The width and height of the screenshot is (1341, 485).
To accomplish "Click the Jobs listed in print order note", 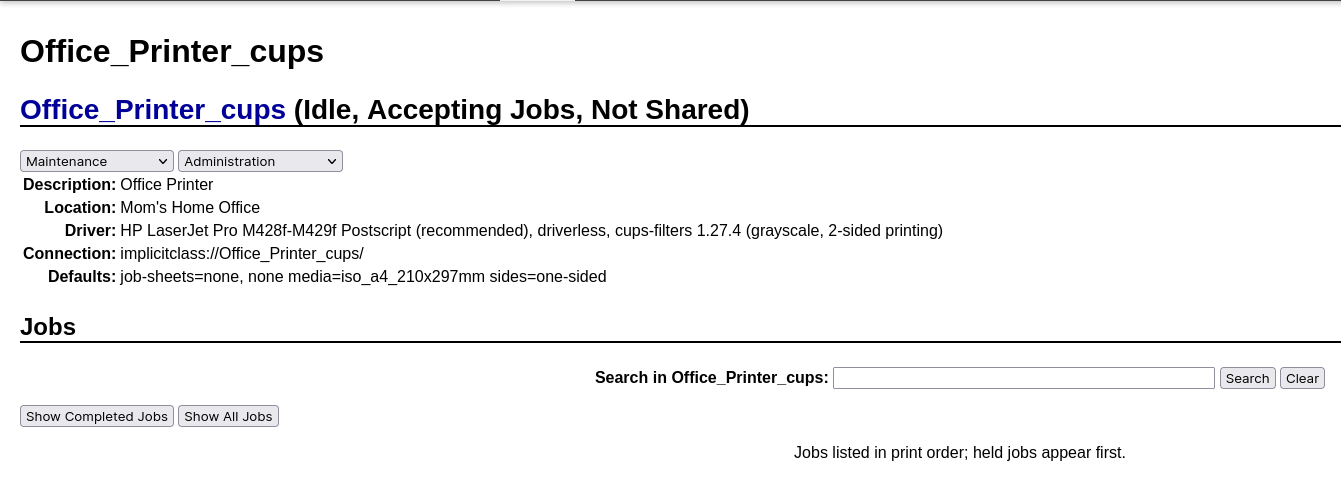I will pos(959,453).
